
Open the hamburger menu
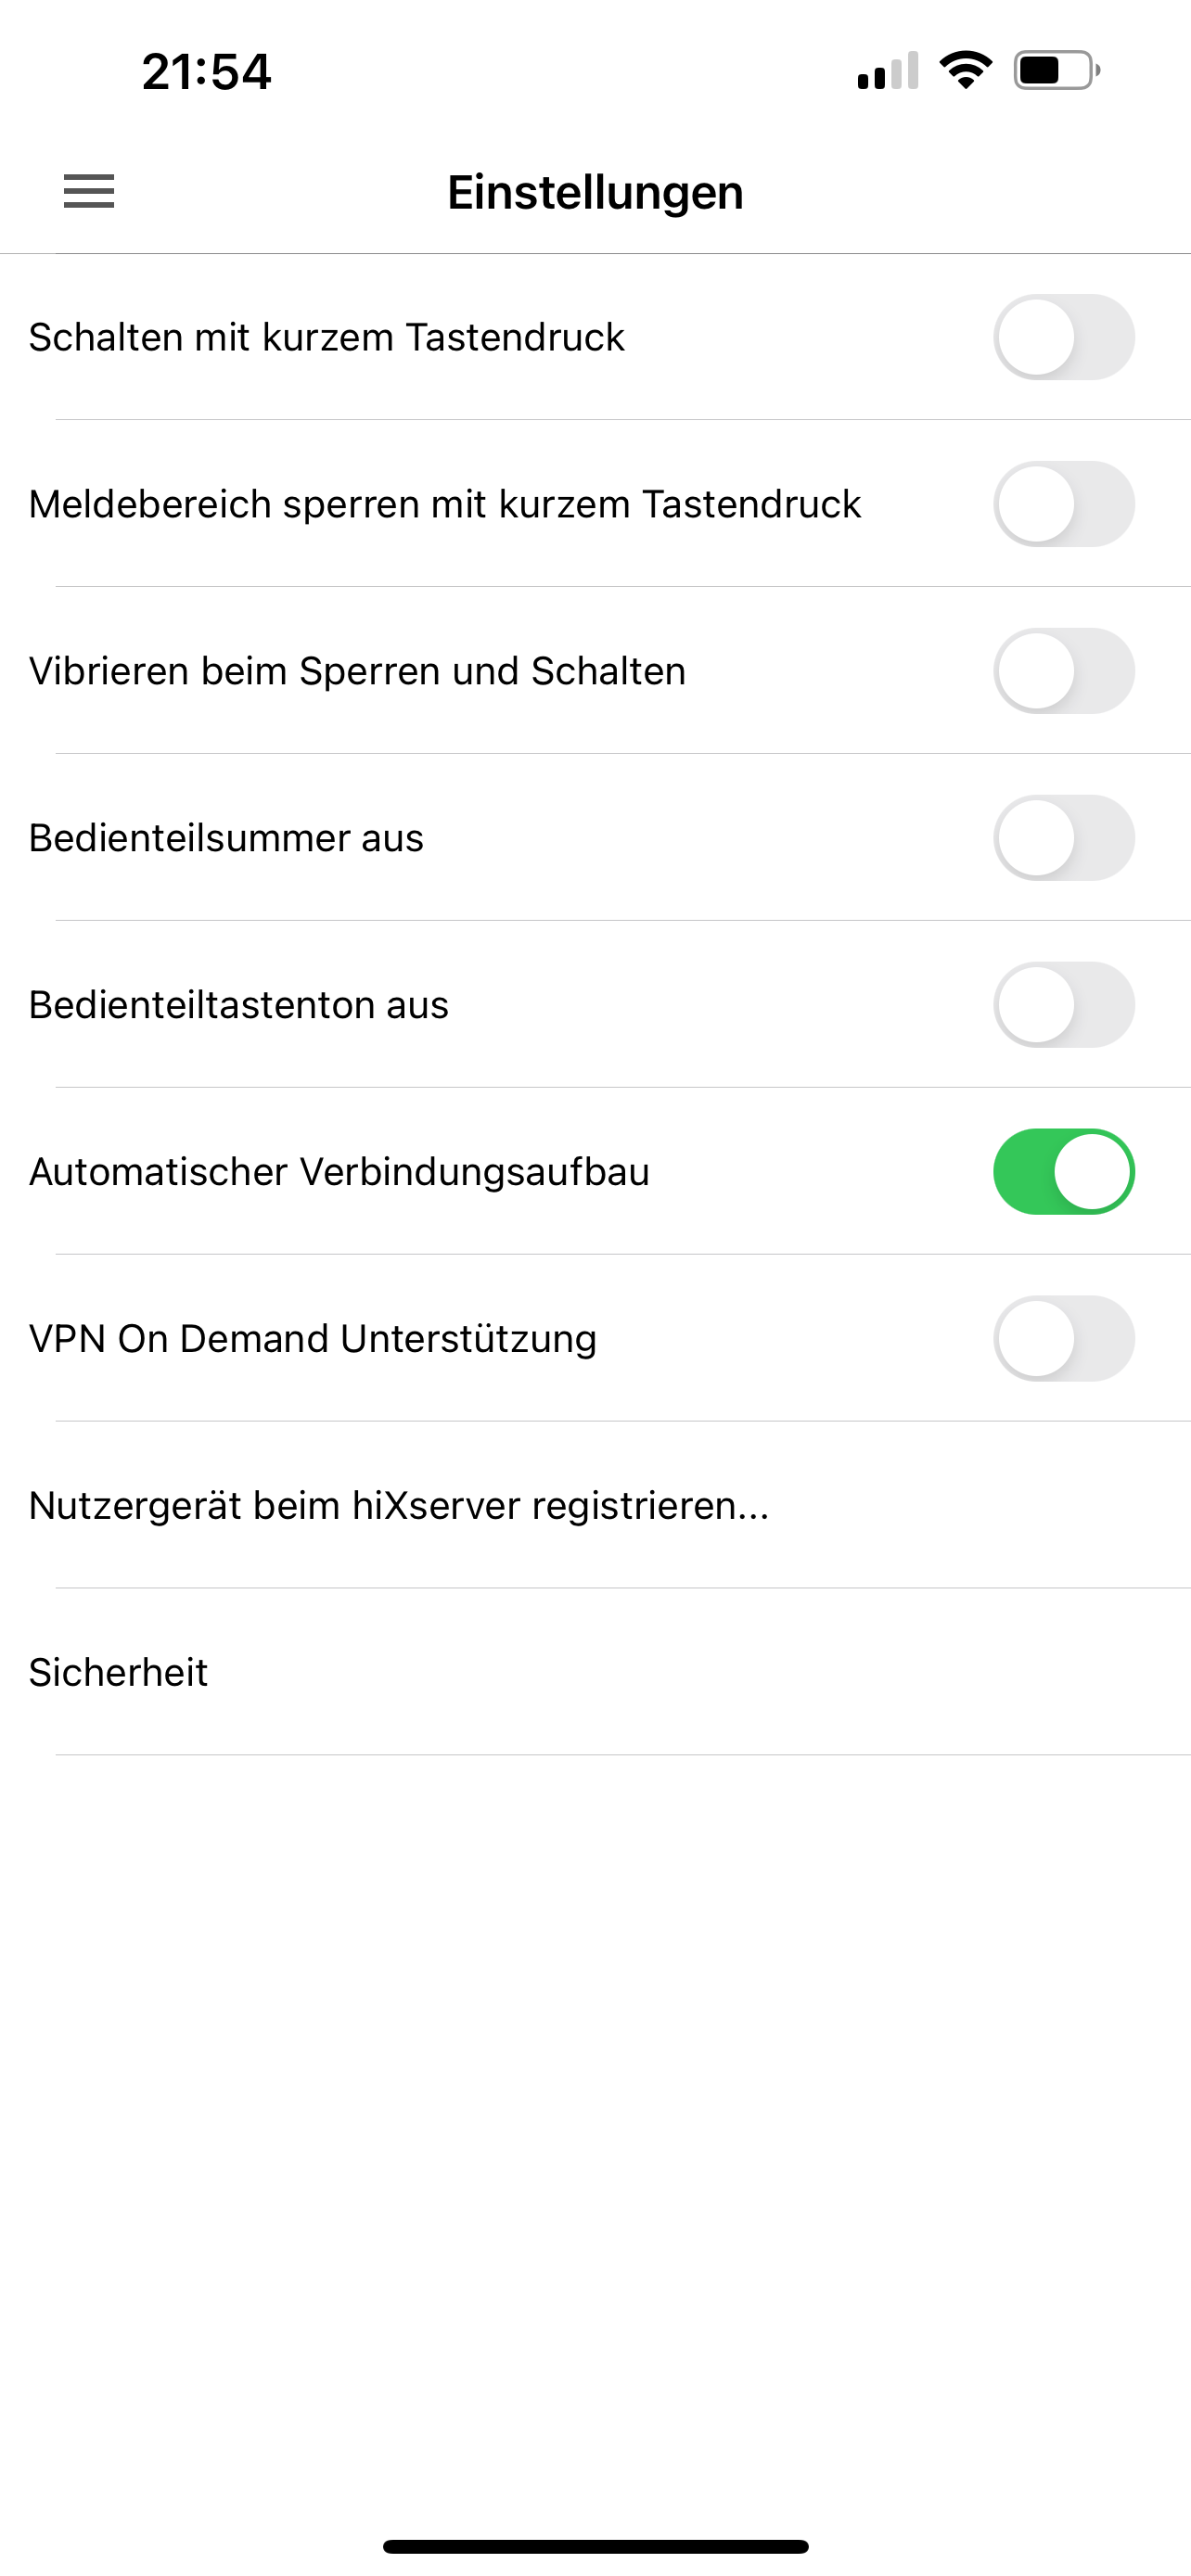(x=89, y=191)
